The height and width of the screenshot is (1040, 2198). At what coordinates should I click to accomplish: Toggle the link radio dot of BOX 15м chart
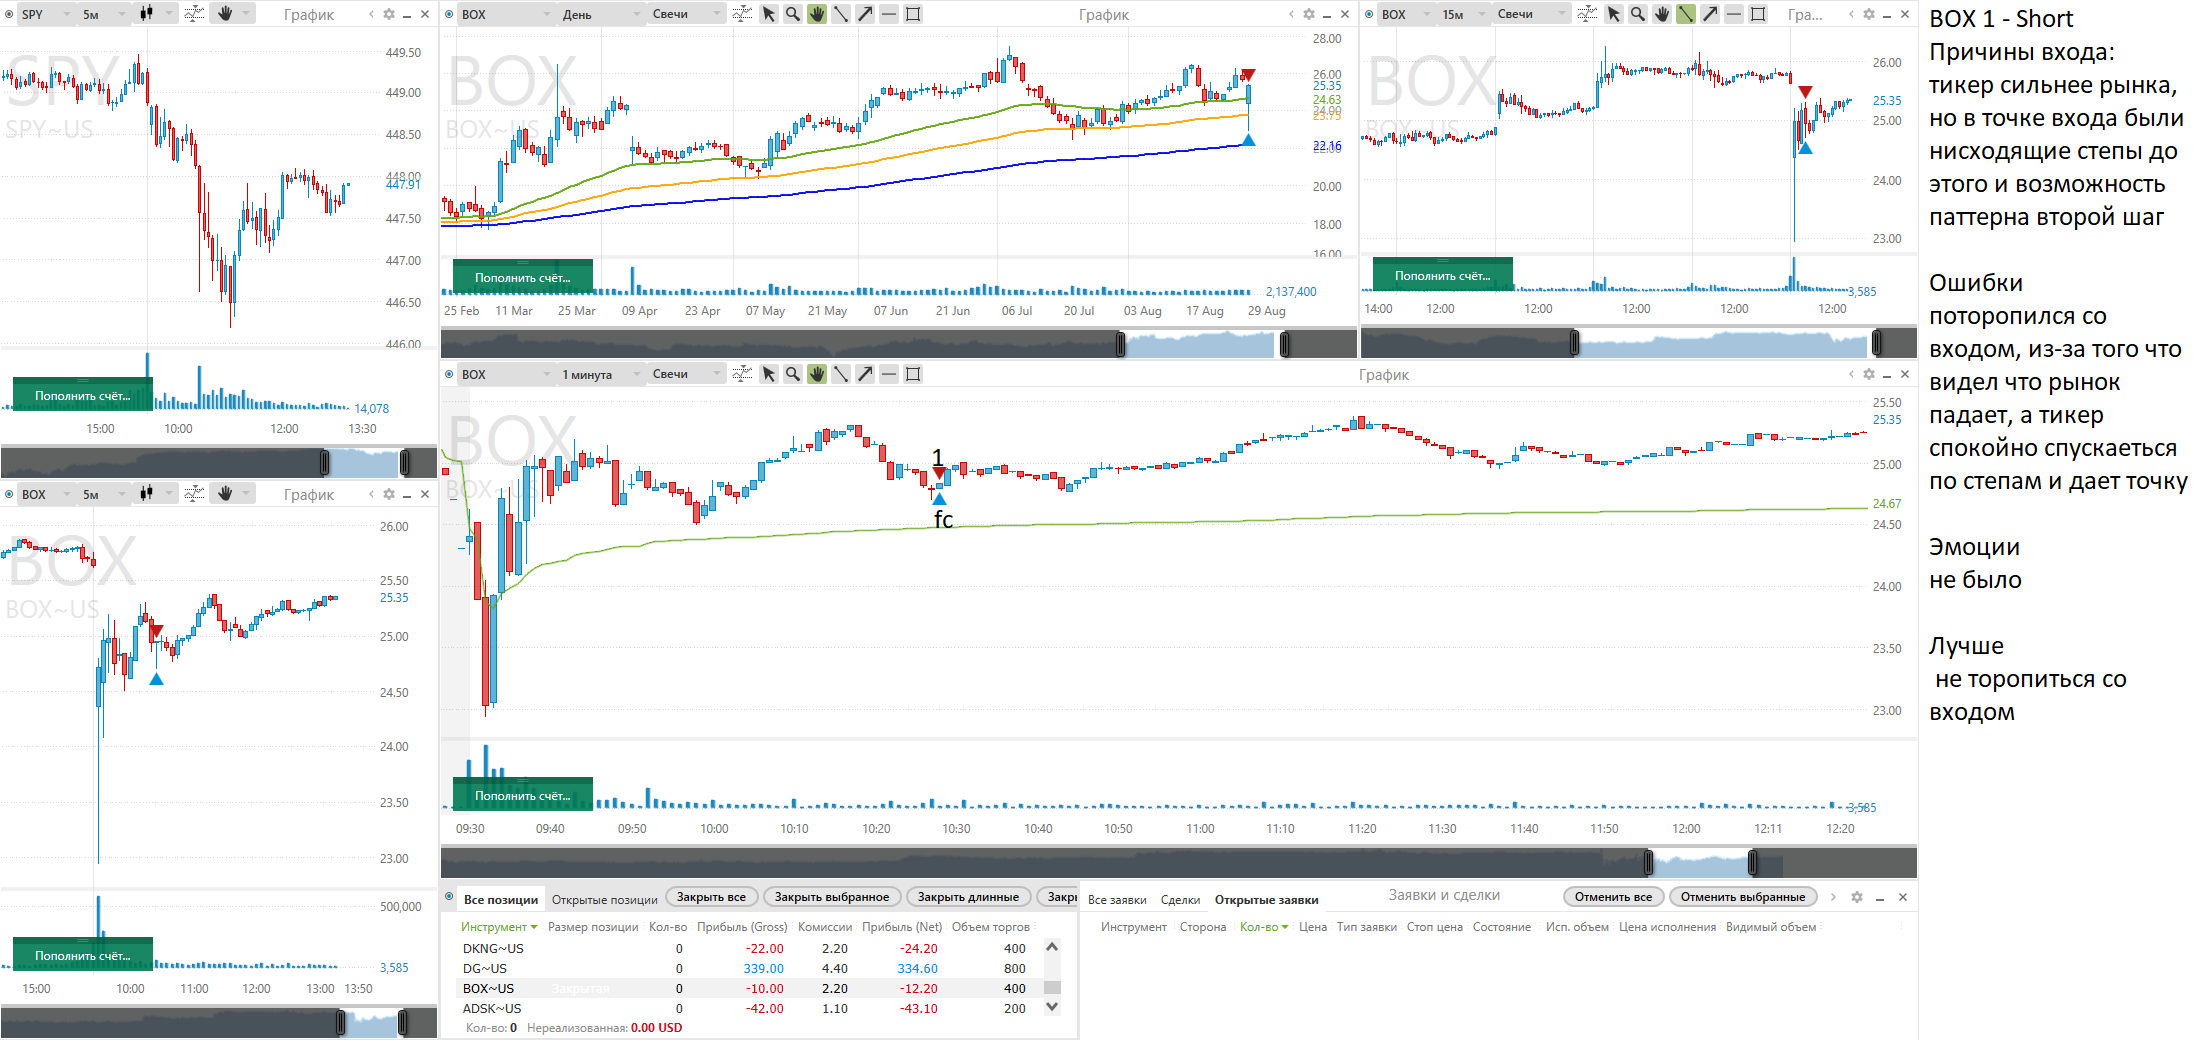click(x=1369, y=14)
